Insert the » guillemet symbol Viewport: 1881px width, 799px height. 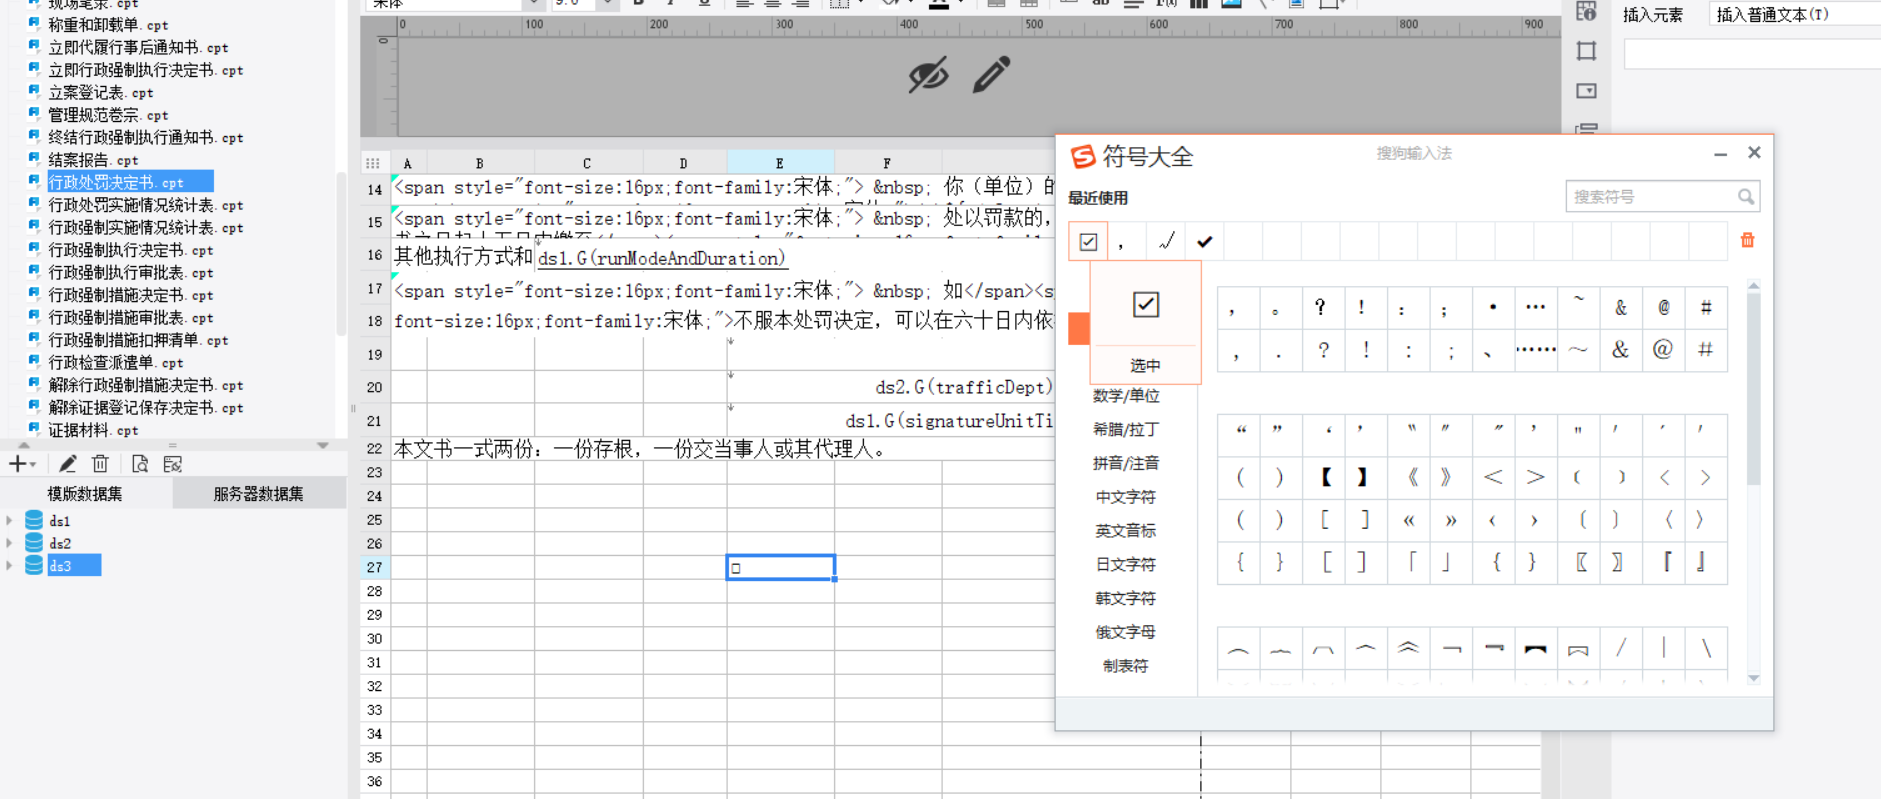coord(1451,520)
